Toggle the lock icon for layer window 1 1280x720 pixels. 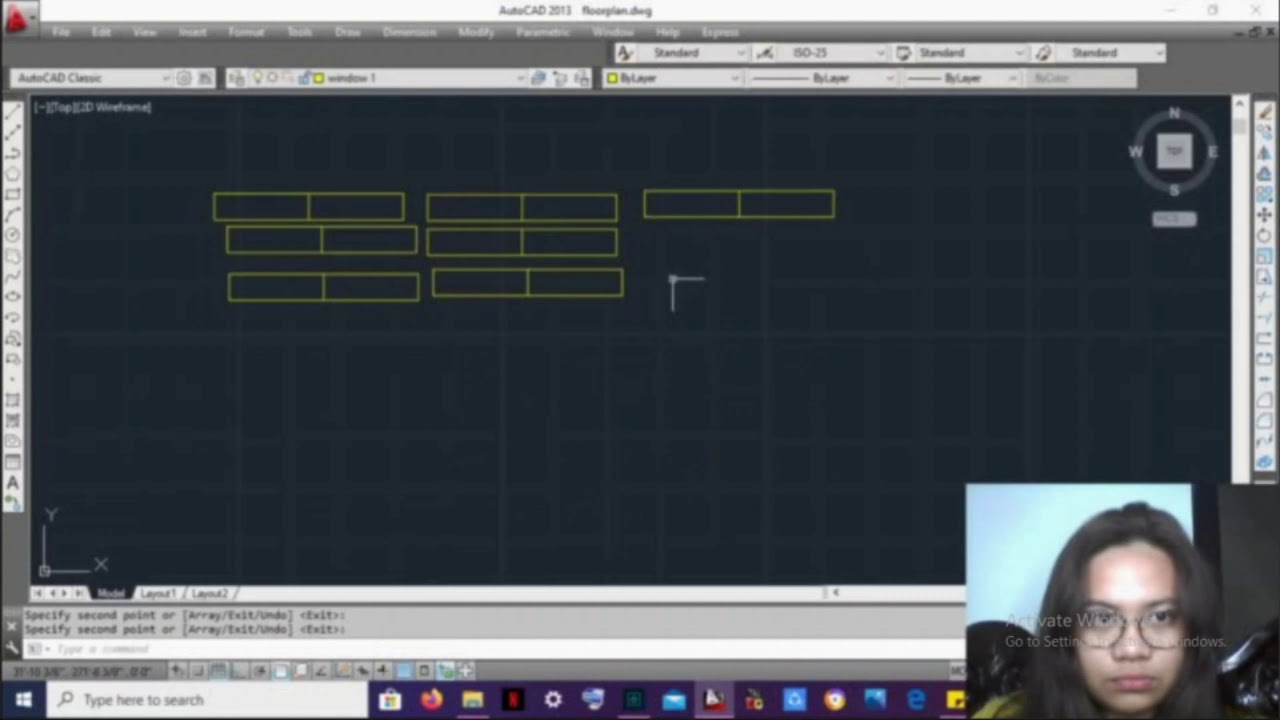click(x=304, y=78)
